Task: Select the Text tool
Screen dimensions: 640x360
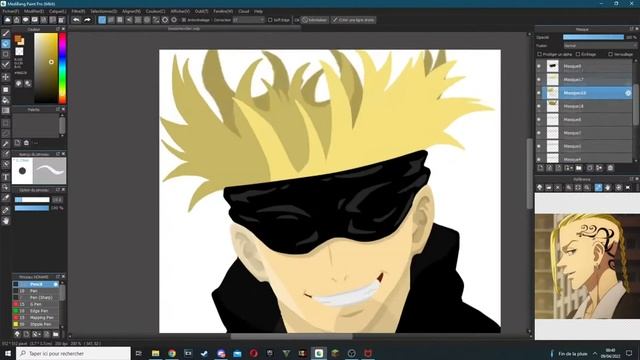Action: click(x=6, y=177)
